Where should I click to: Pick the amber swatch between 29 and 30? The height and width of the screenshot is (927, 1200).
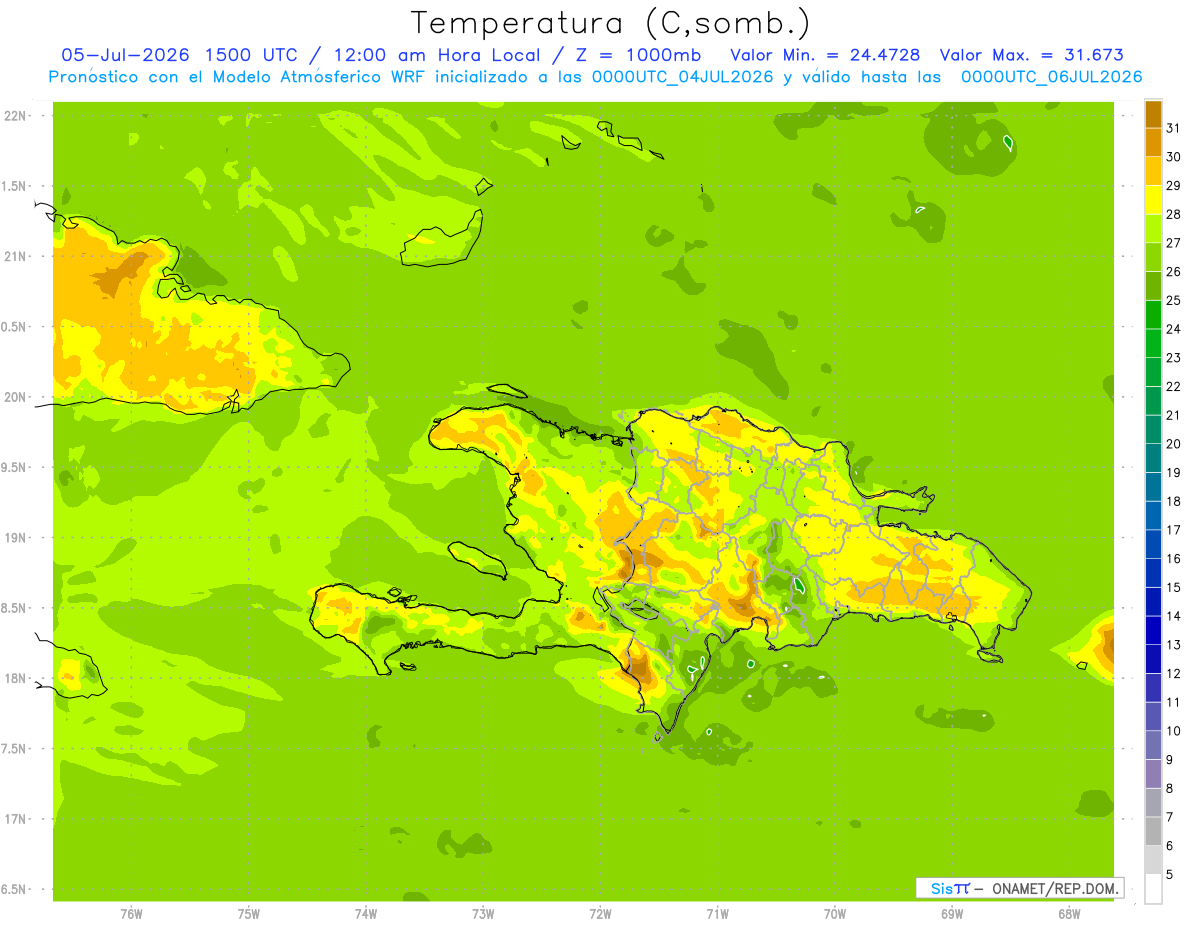(x=1154, y=171)
